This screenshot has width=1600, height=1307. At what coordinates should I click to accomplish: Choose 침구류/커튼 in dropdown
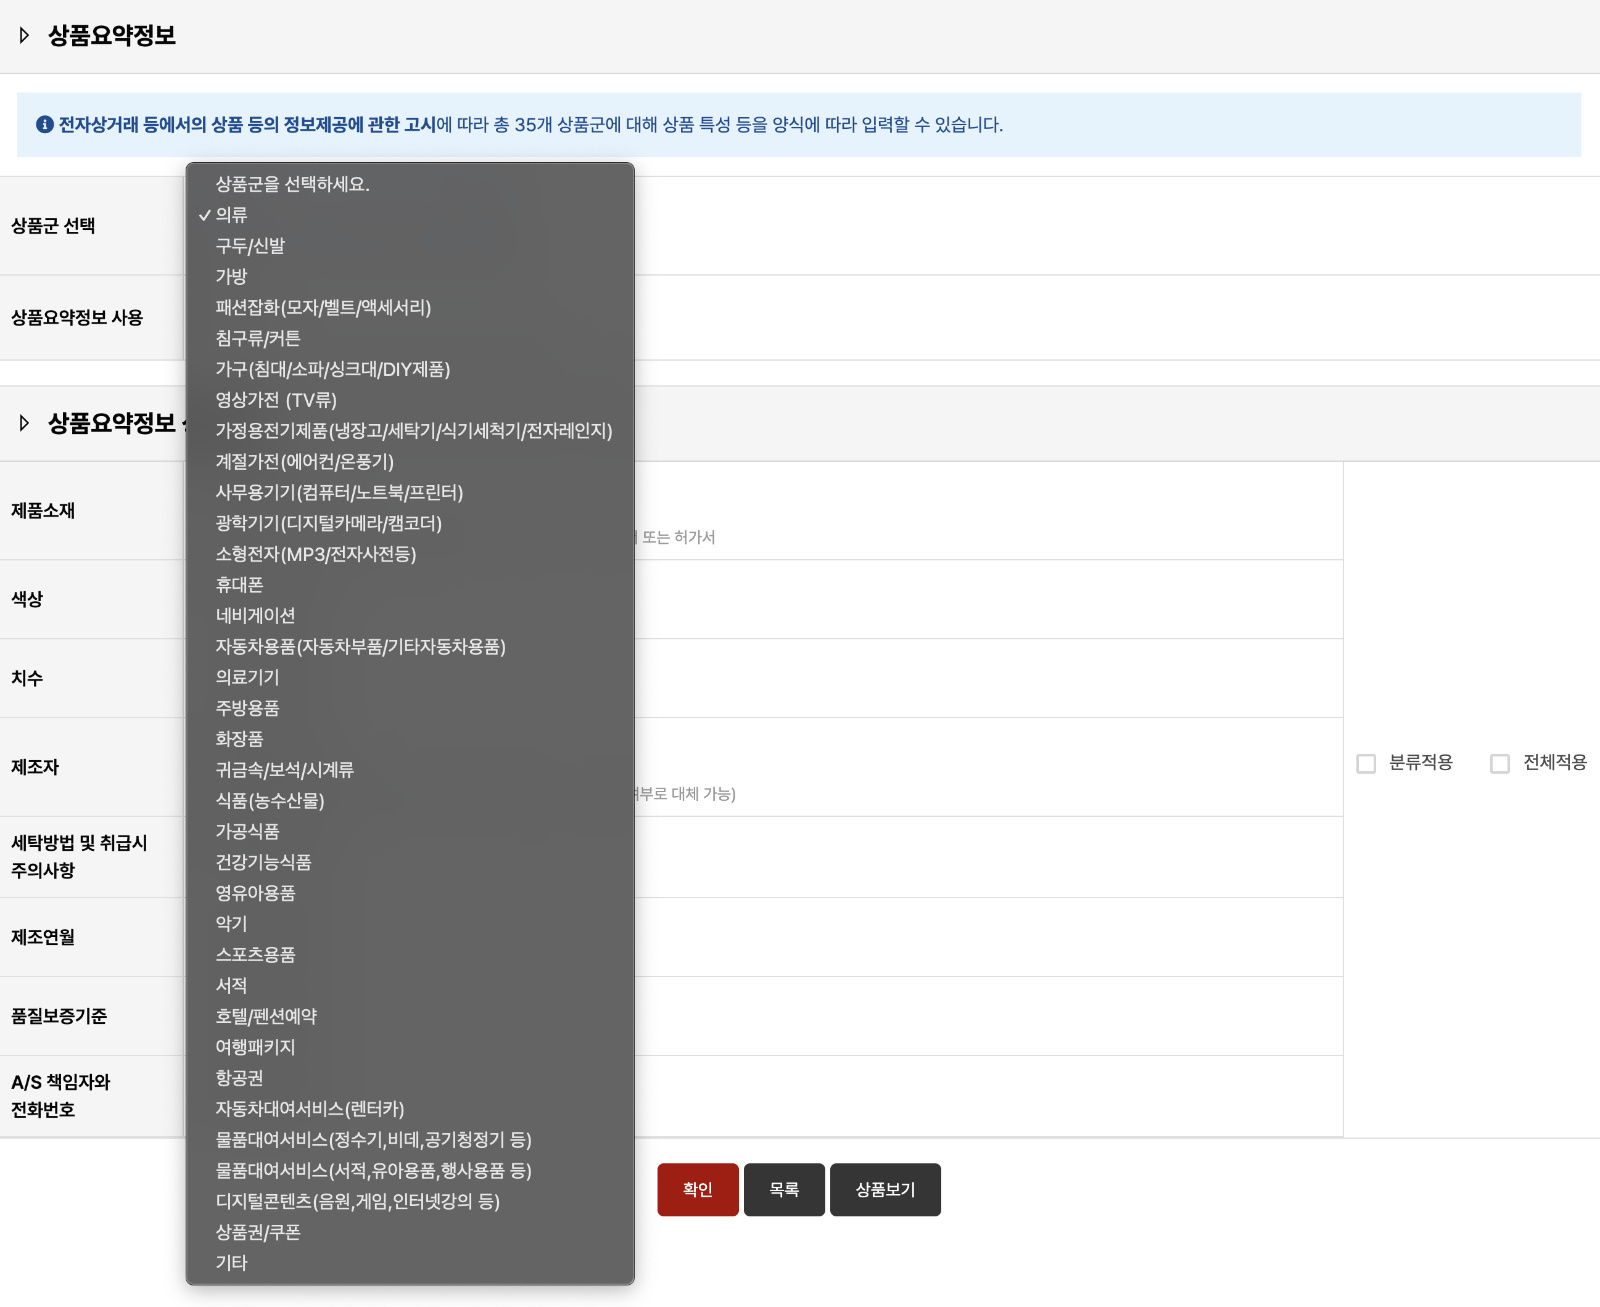click(410, 338)
